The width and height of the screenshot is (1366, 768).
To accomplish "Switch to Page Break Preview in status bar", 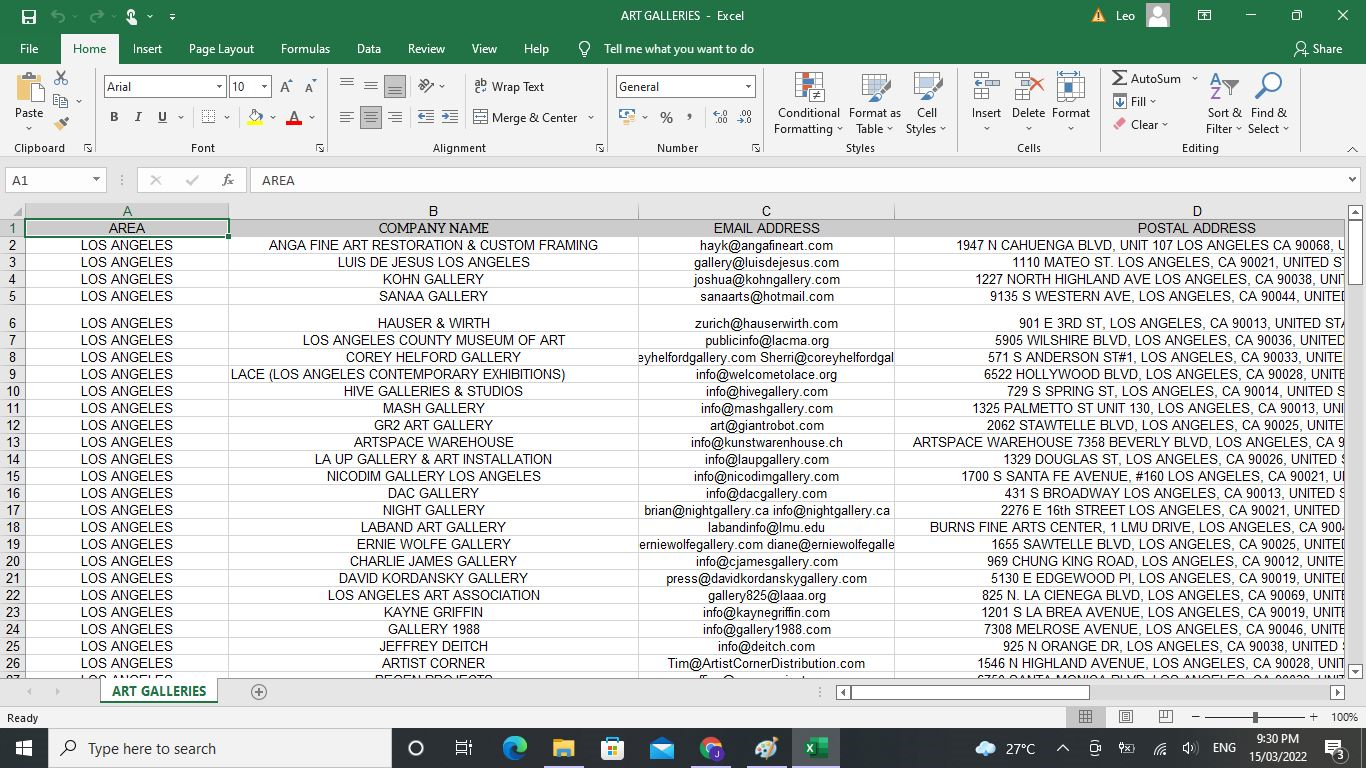I will pos(1165,717).
